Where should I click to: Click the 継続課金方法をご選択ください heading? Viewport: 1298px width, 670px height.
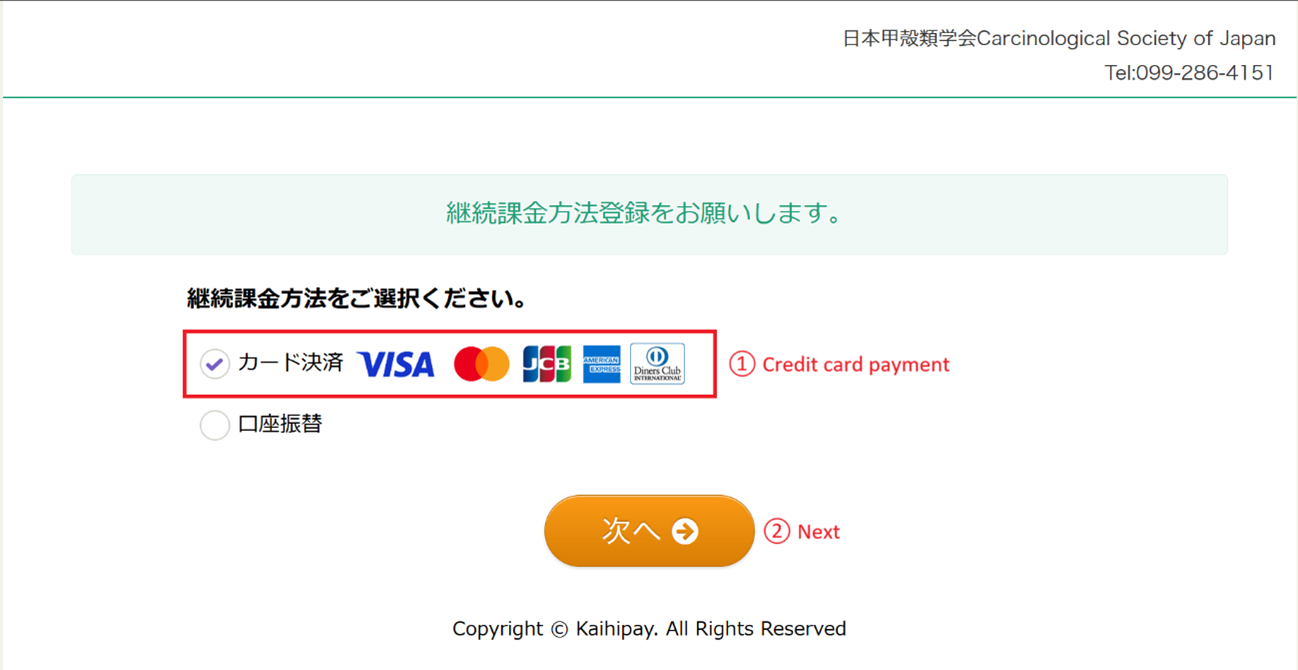point(357,298)
